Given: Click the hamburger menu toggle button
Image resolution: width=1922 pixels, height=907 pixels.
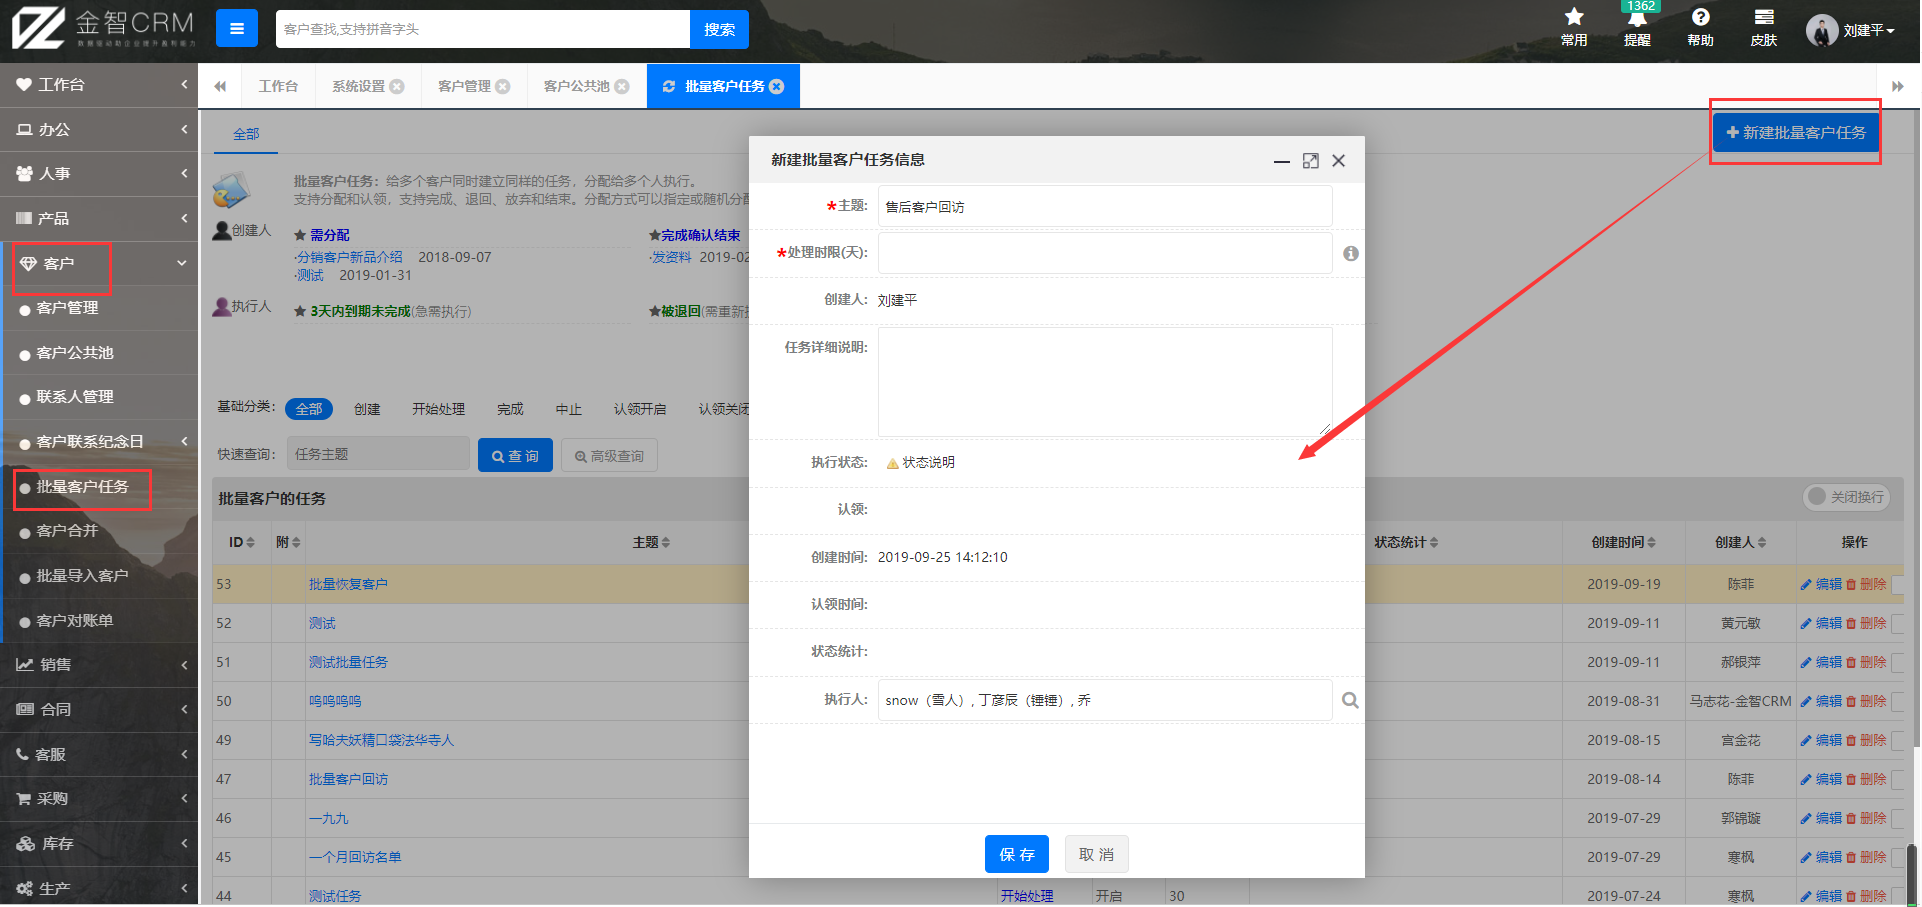Looking at the screenshot, I should click(x=237, y=29).
